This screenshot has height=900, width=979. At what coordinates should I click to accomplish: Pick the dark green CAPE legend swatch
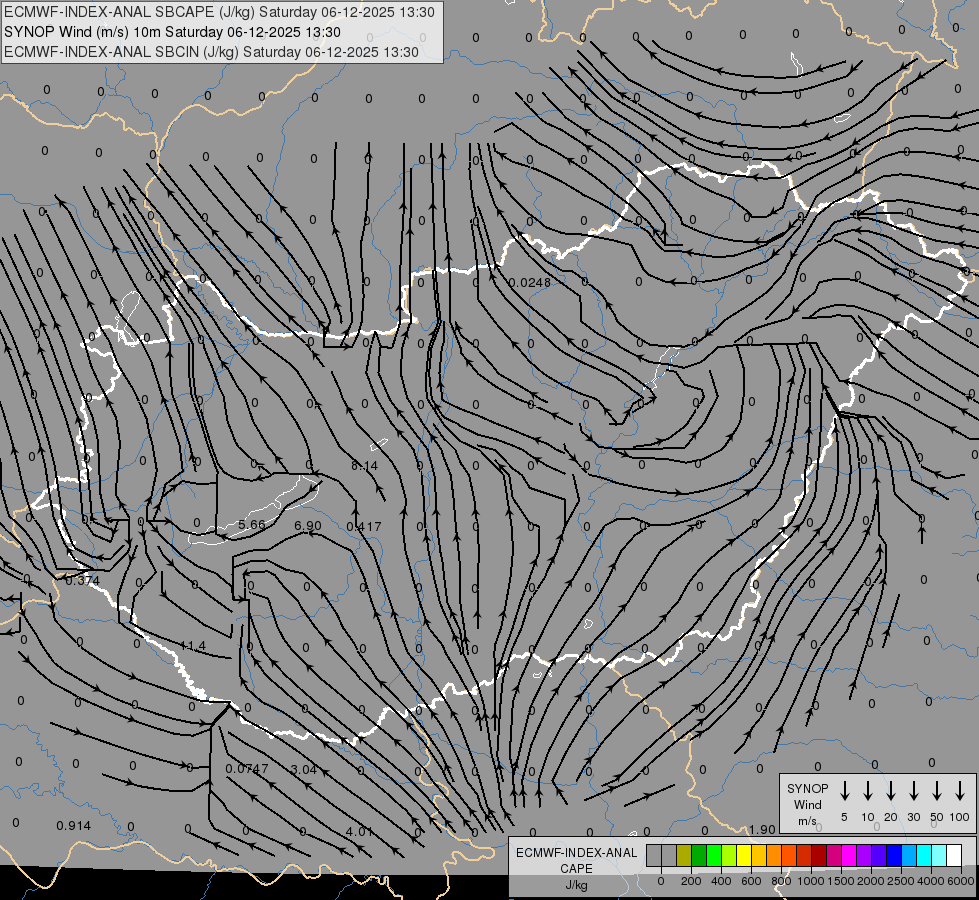click(x=699, y=855)
